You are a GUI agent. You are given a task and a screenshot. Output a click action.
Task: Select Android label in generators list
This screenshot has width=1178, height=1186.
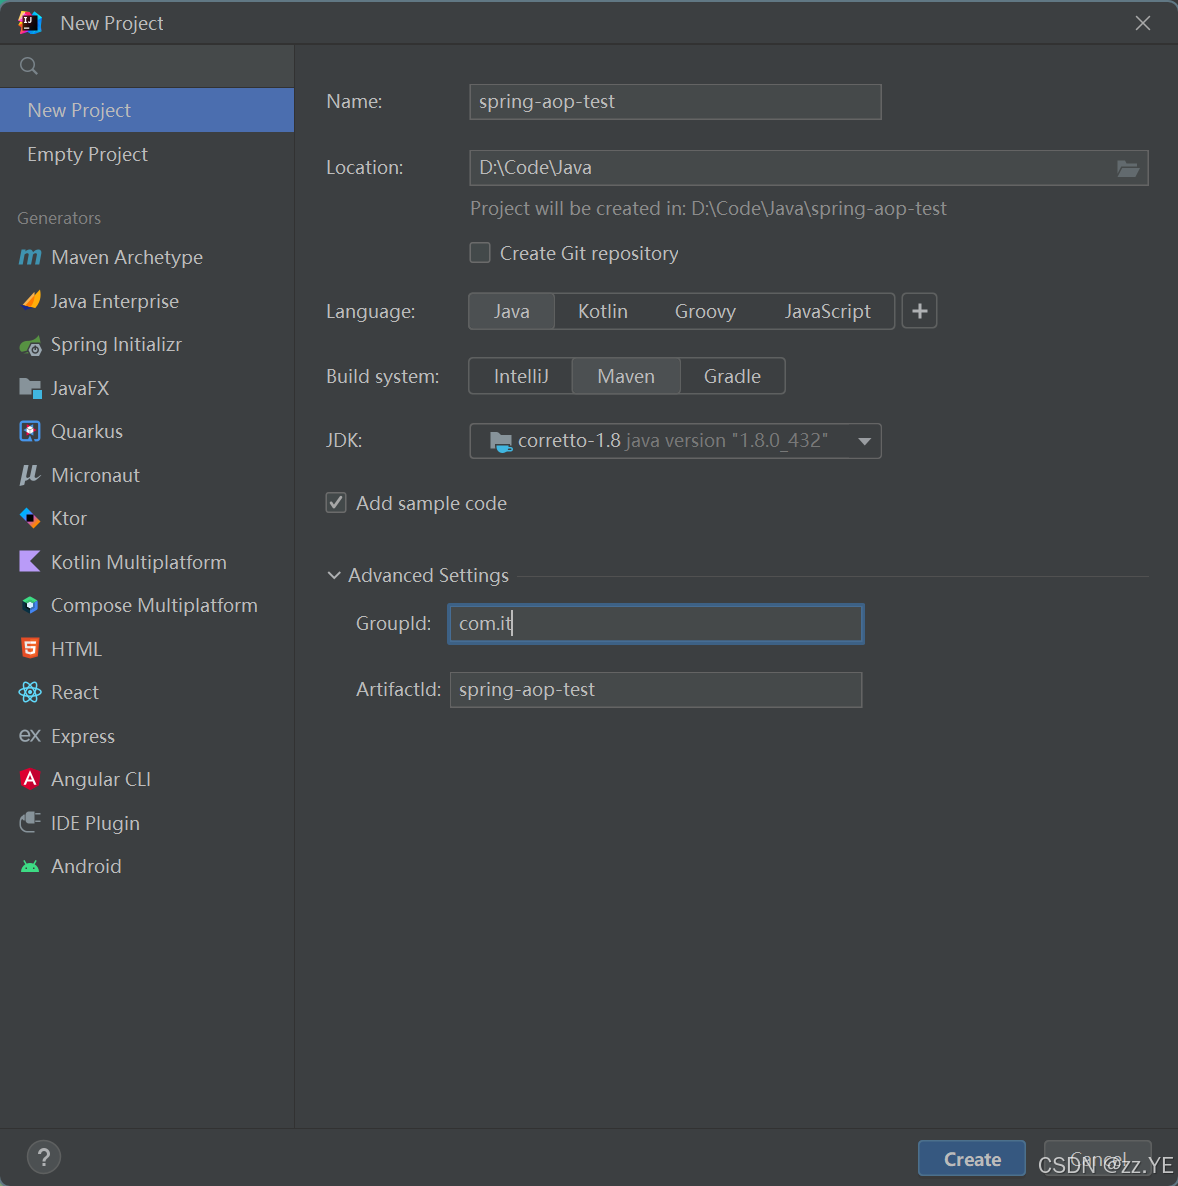coord(86,866)
